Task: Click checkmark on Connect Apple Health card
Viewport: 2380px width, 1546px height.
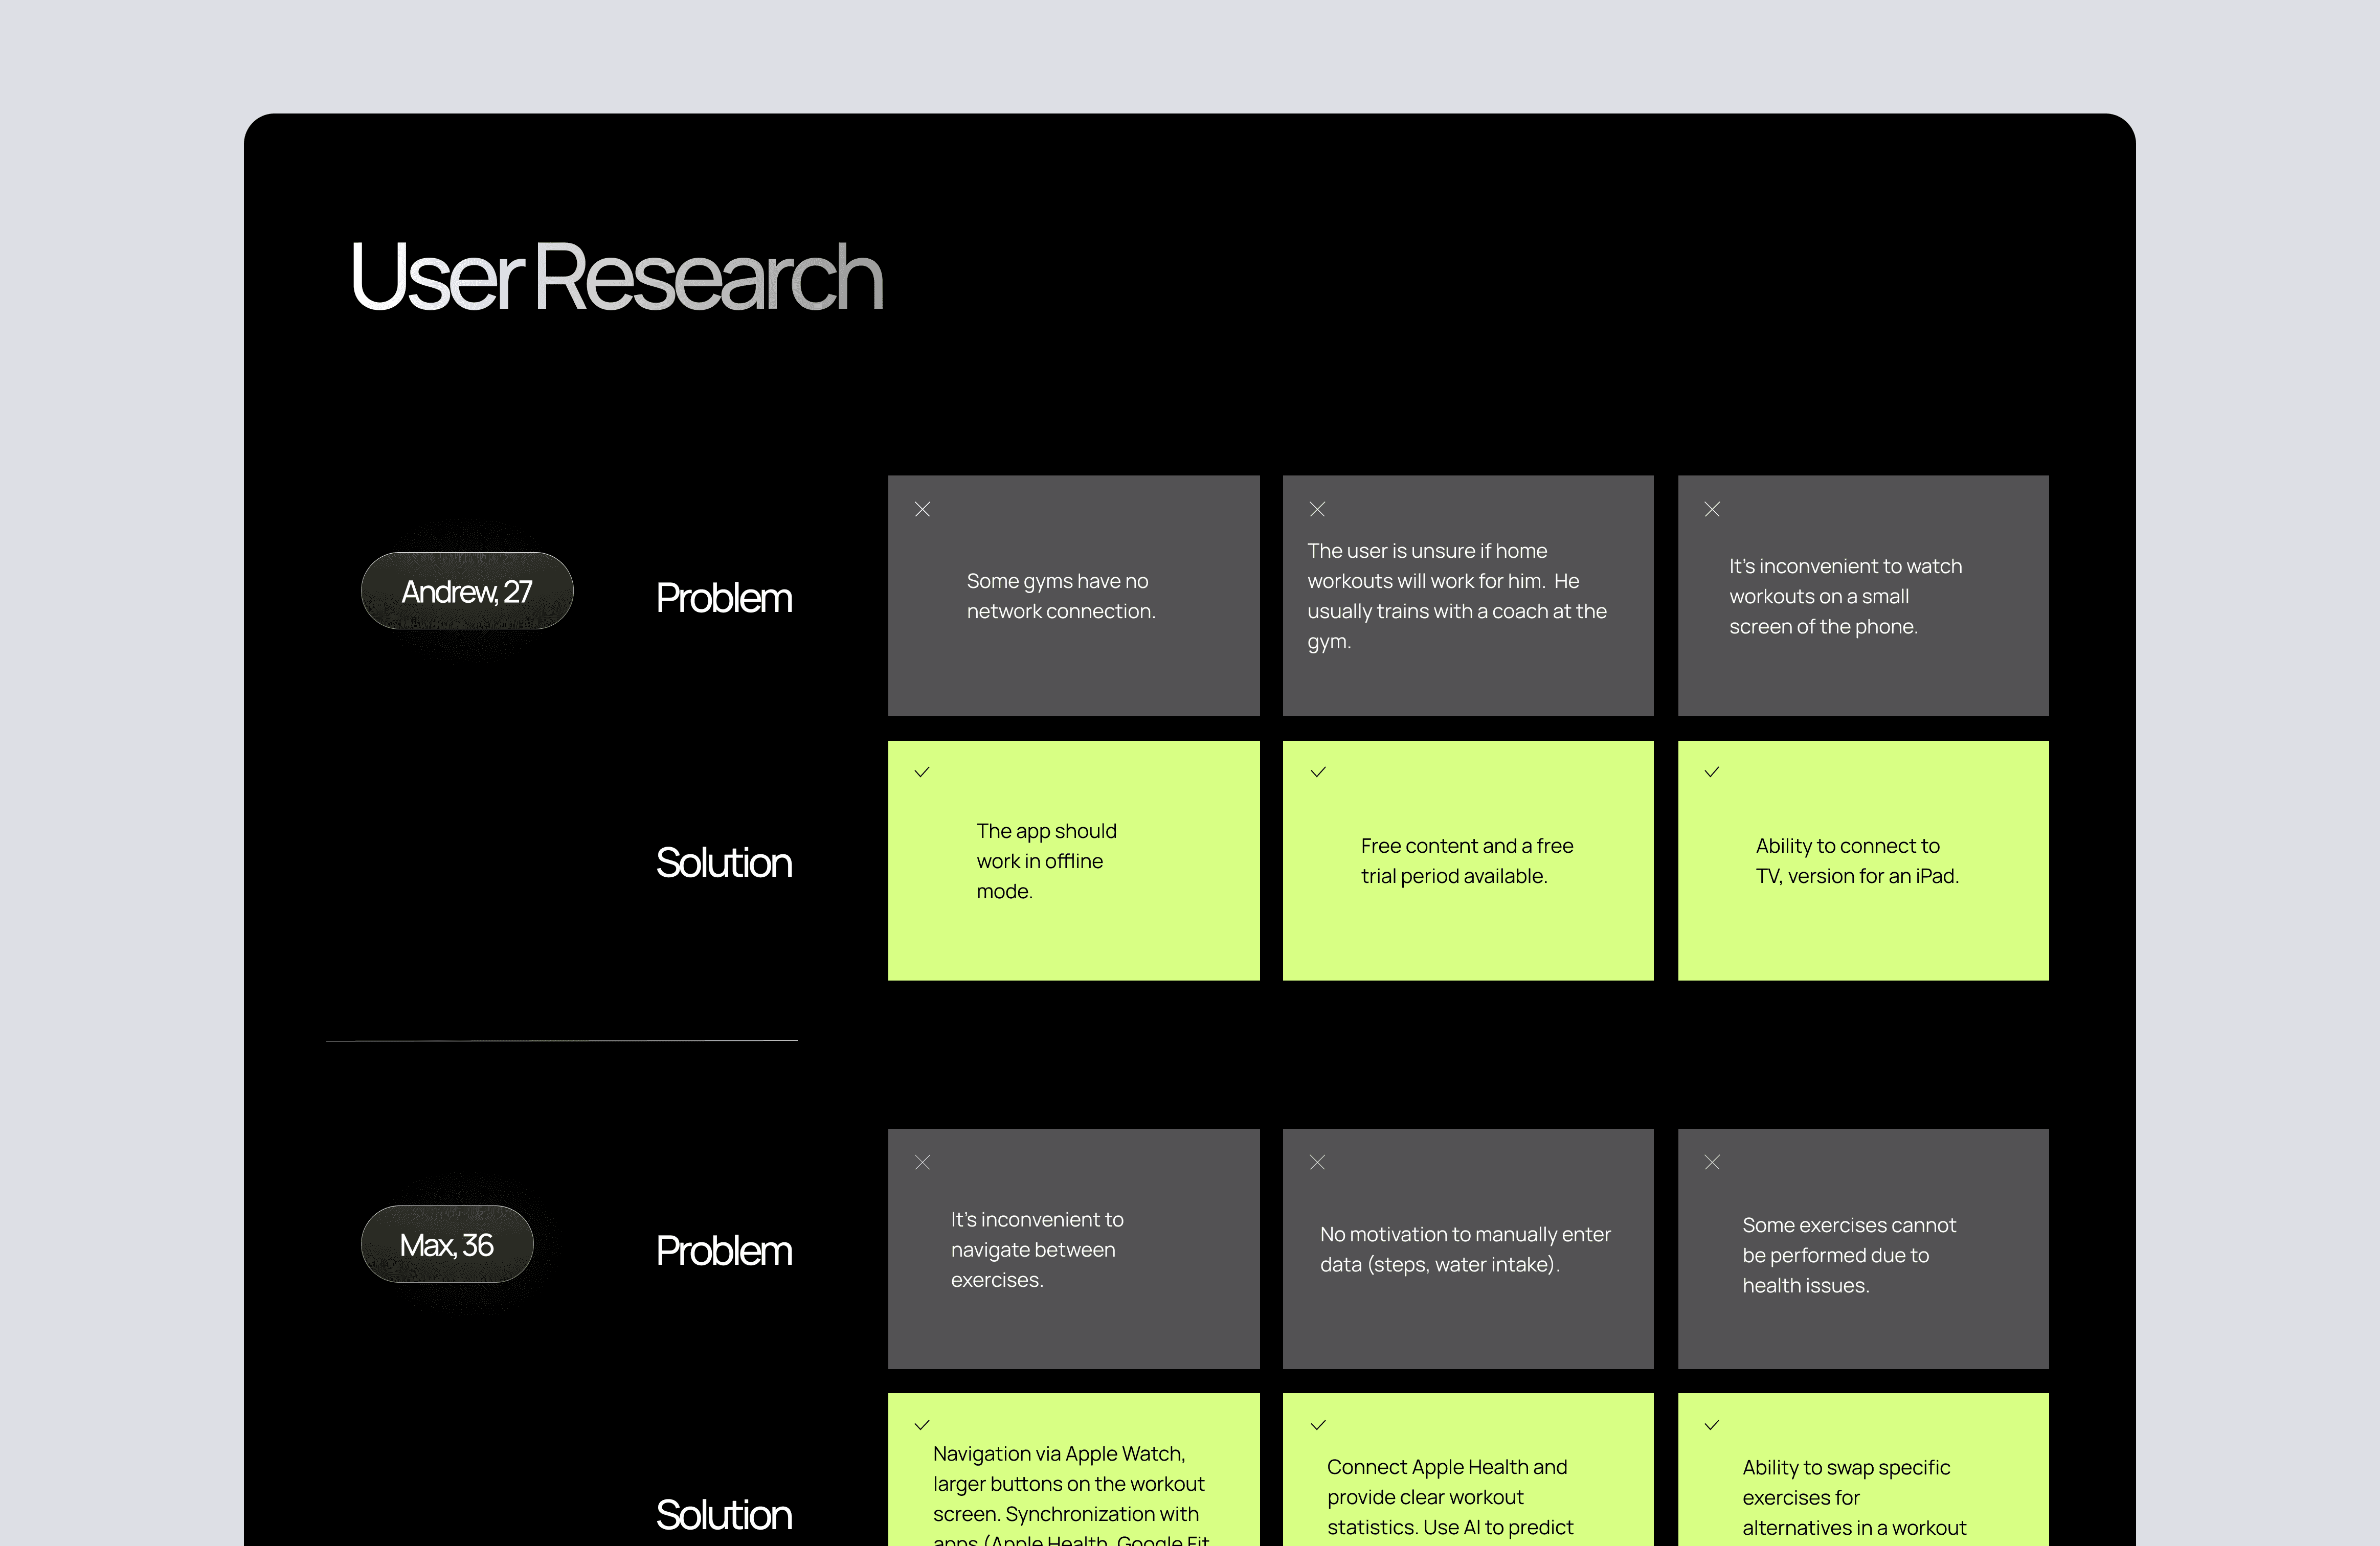Action: (1317, 1425)
